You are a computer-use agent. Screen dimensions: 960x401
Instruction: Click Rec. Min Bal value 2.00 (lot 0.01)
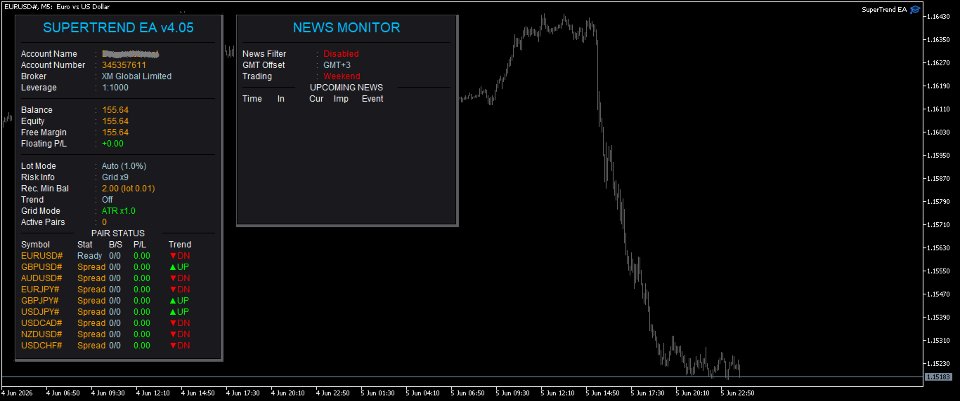129,189
